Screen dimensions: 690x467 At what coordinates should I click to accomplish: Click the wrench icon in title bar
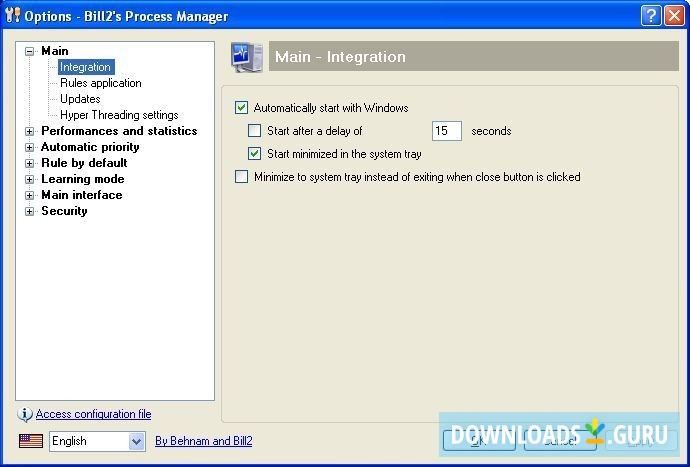coord(12,15)
